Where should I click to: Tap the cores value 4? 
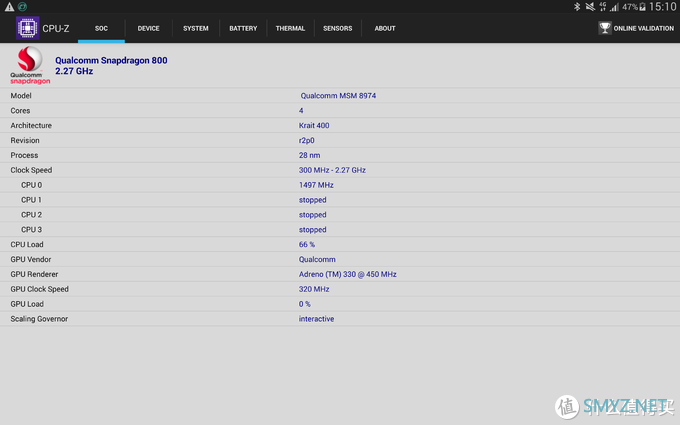pyautogui.click(x=301, y=111)
